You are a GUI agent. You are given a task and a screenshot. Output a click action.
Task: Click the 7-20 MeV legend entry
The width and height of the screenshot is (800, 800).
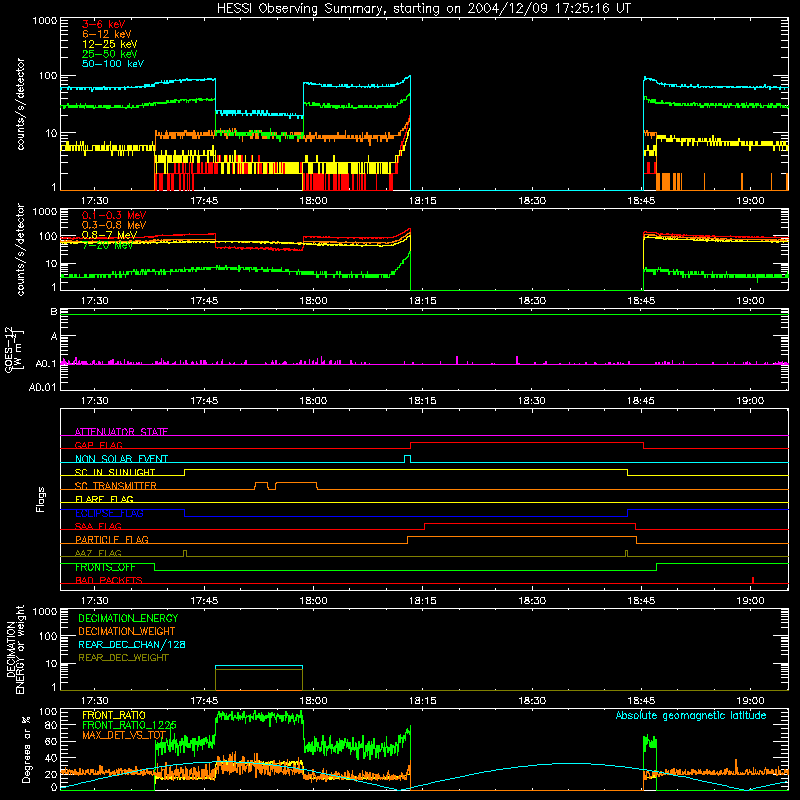107,245
